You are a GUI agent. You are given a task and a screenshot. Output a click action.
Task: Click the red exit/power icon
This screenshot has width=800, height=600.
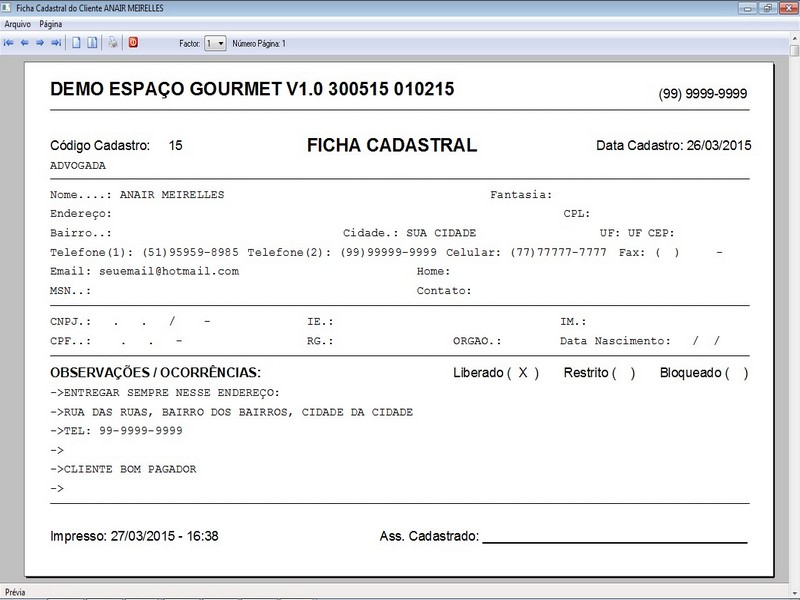pyautogui.click(x=133, y=42)
